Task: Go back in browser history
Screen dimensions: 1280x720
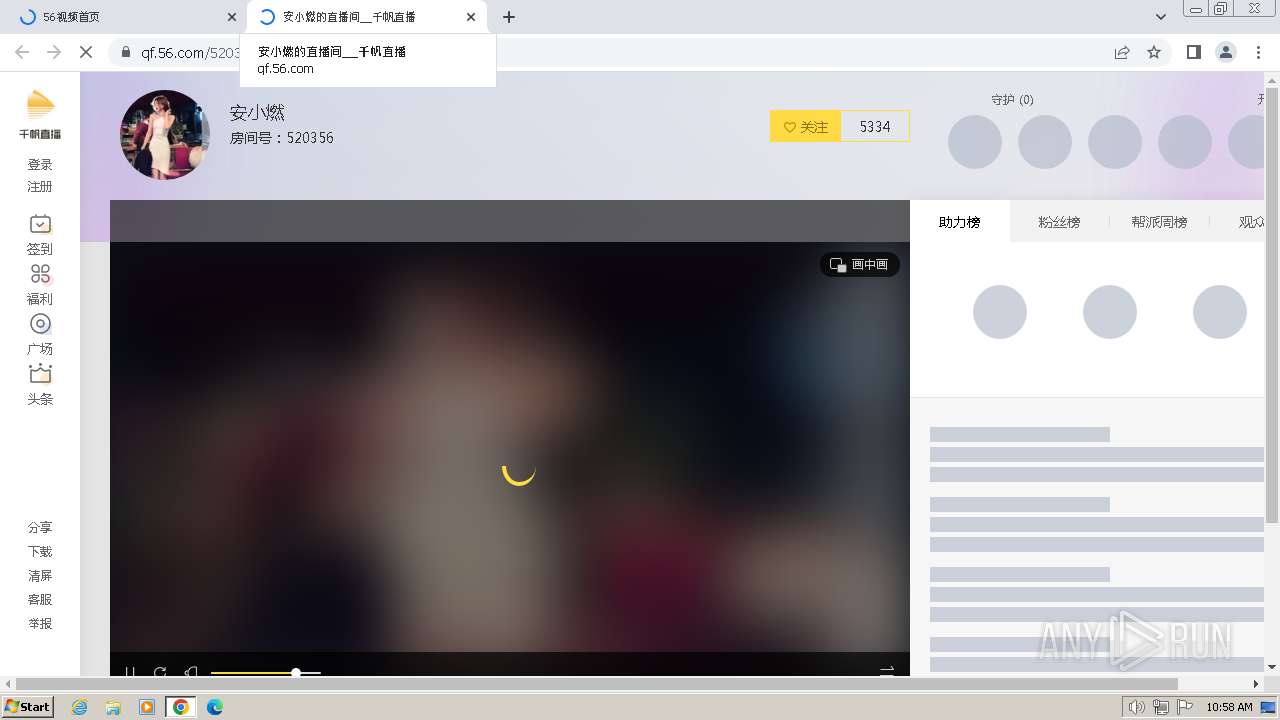Action: 22,52
